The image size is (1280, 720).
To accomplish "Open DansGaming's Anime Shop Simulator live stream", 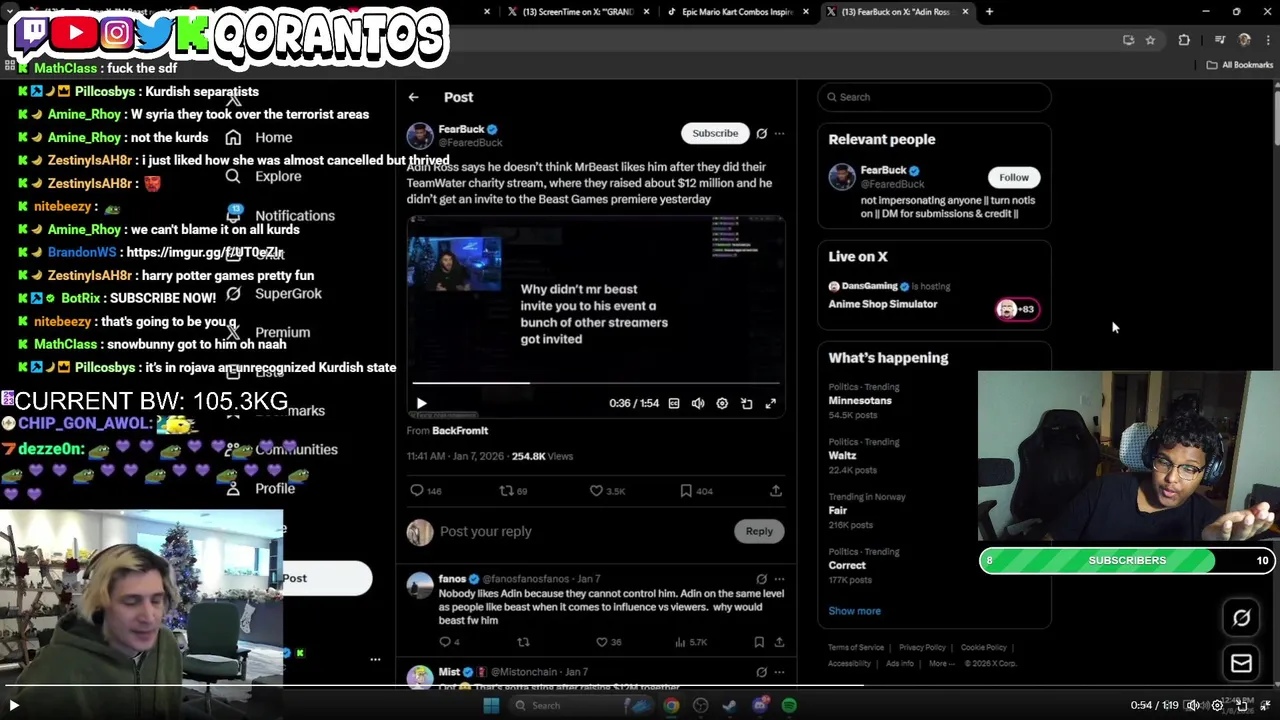I will [934, 296].
